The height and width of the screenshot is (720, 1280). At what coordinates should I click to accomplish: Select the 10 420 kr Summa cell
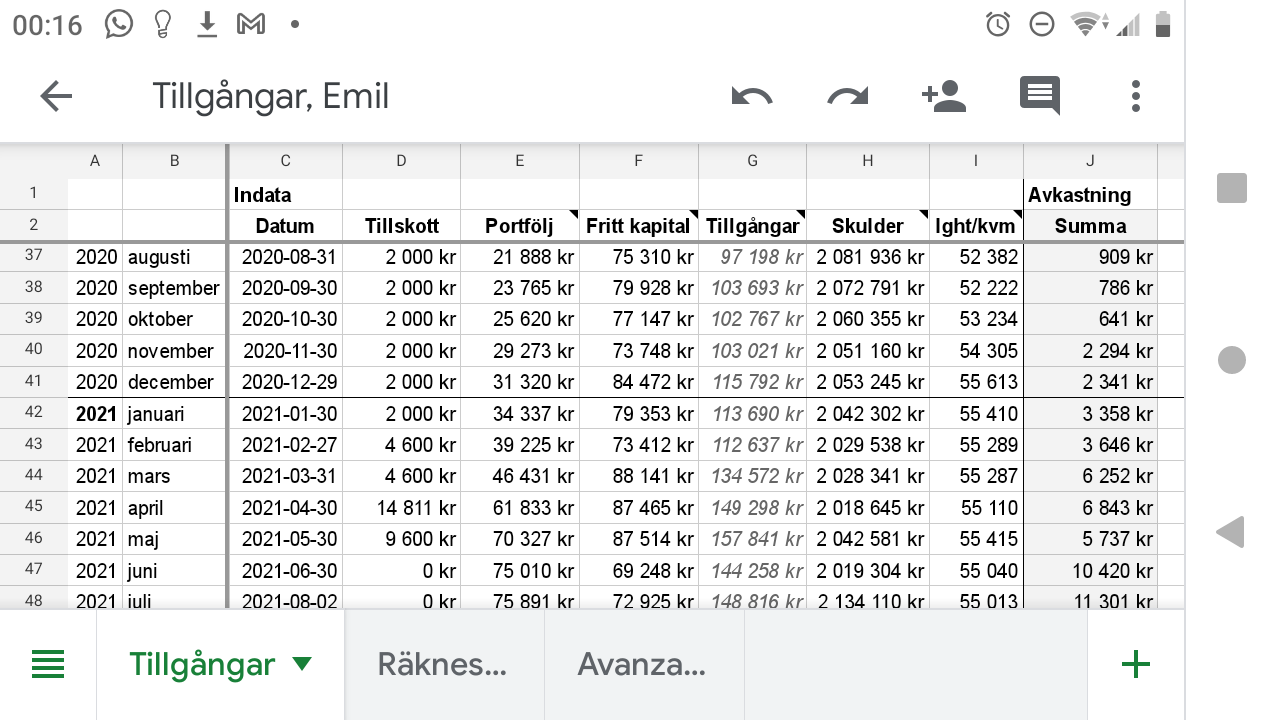point(1090,571)
